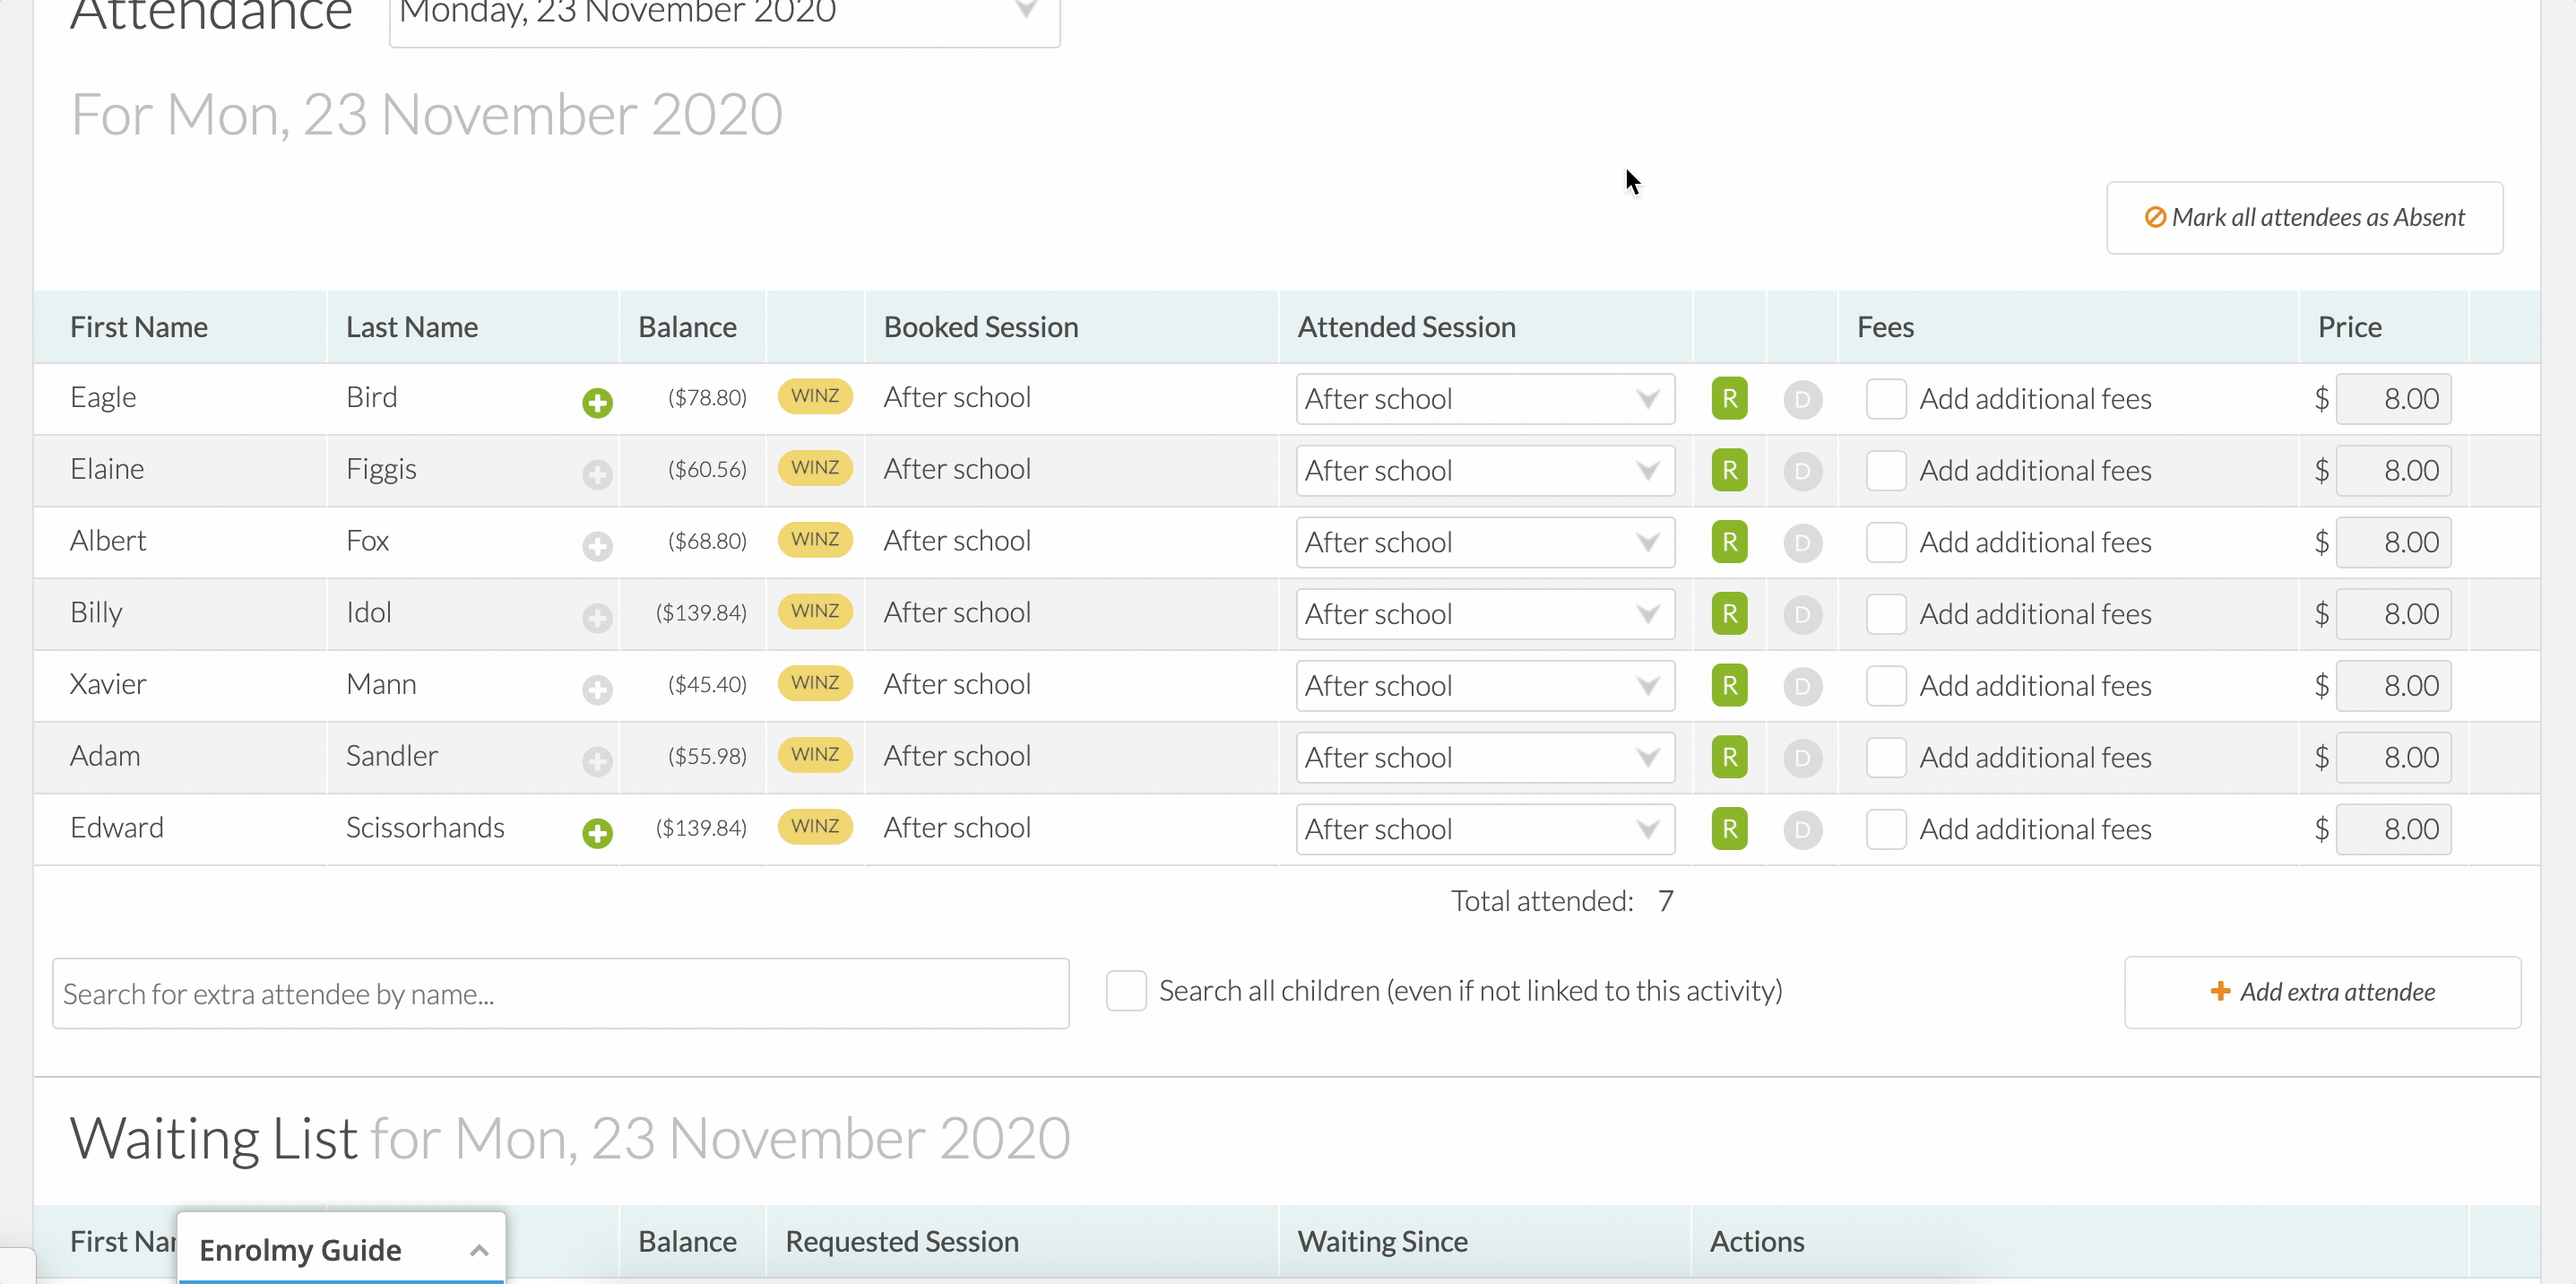Click grey plus icon for Elaine Figgis
2576x1284 pixels.
(x=597, y=474)
